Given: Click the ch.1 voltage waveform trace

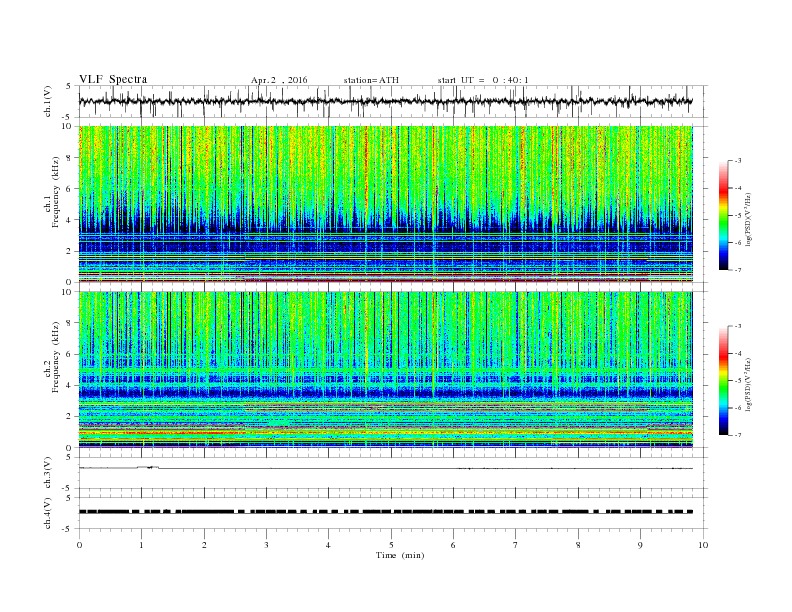Looking at the screenshot, I should click(x=386, y=101).
